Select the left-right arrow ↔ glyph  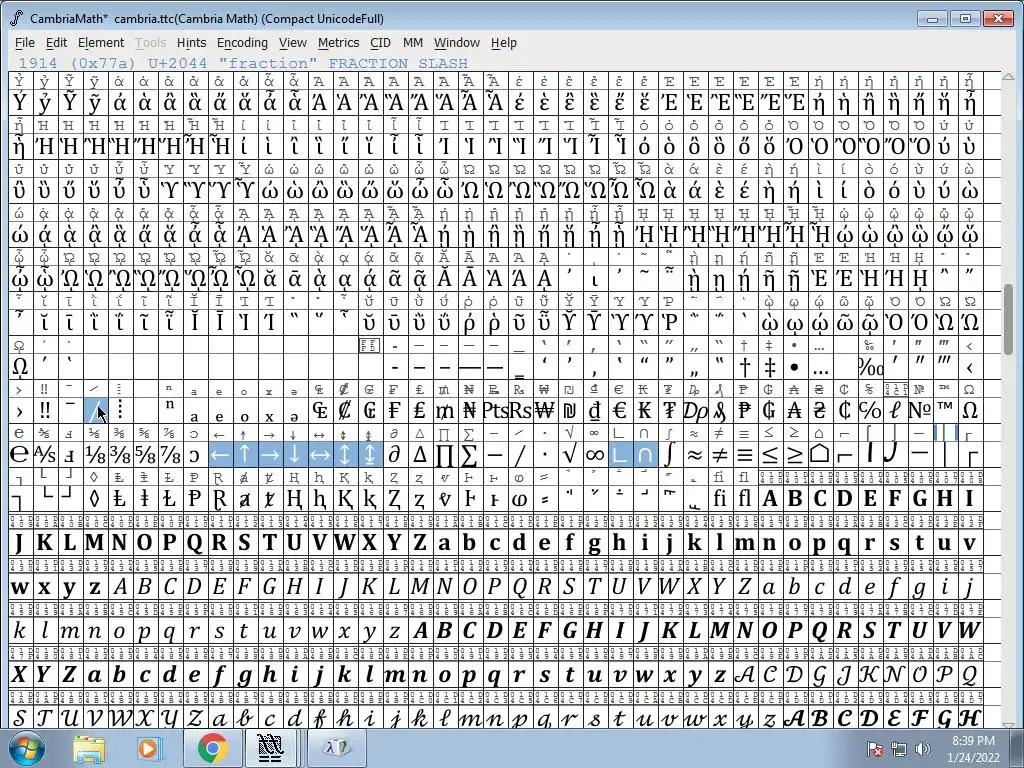[x=319, y=455]
